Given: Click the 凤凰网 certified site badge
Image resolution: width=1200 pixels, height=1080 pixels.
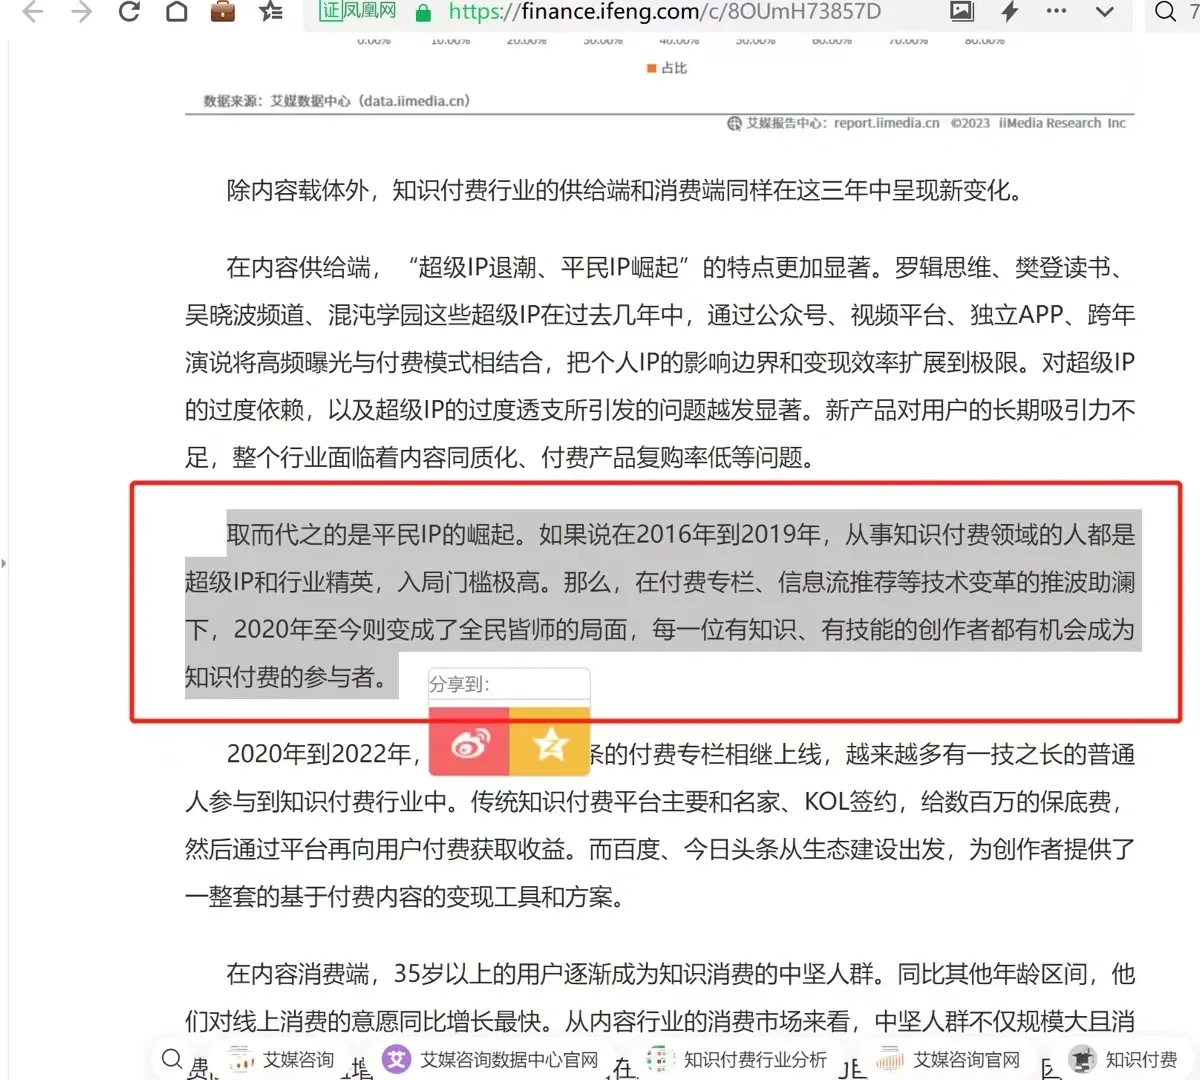Looking at the screenshot, I should (358, 11).
